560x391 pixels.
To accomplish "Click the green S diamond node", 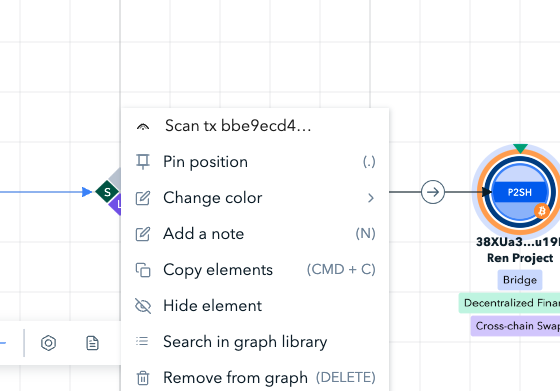I will coord(107,192).
